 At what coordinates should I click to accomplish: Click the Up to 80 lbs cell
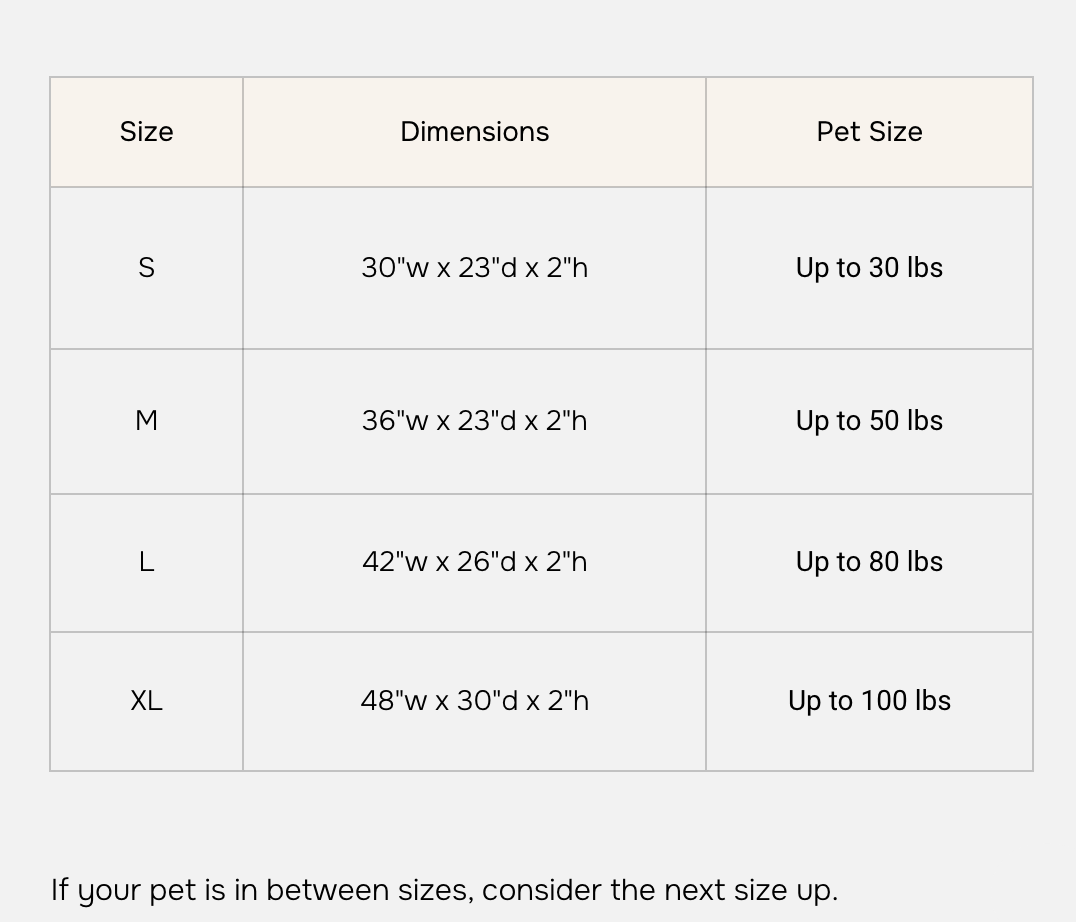point(869,562)
